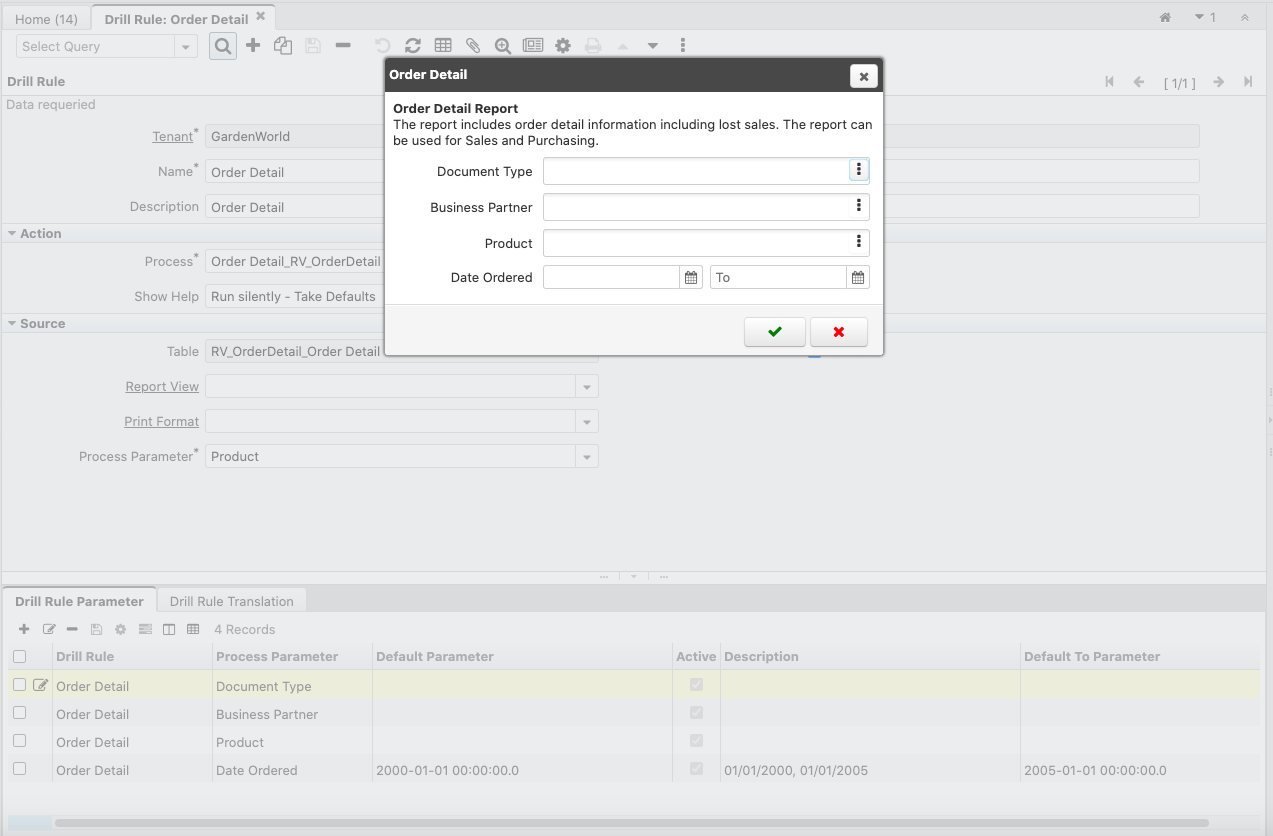Open the Date Ordered To calendar picker

pyautogui.click(x=858, y=278)
